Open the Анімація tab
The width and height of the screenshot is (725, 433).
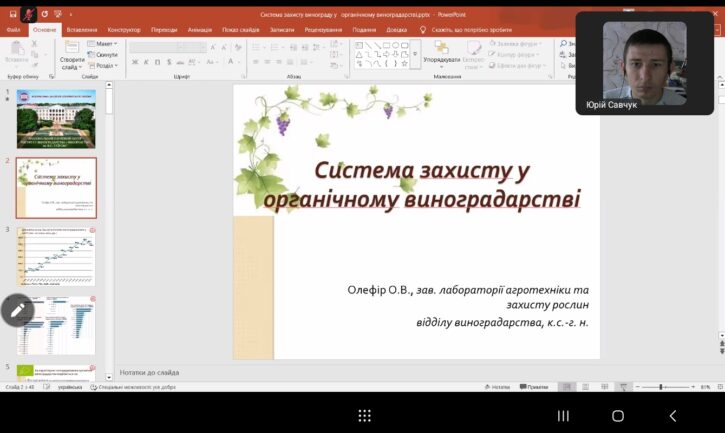coord(200,30)
